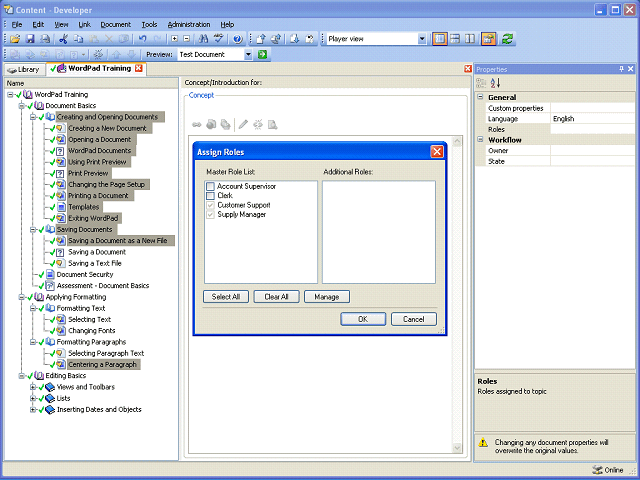640x480 pixels.
Task: Check the Account Supervisor role checkbox
Action: pyautogui.click(x=210, y=187)
